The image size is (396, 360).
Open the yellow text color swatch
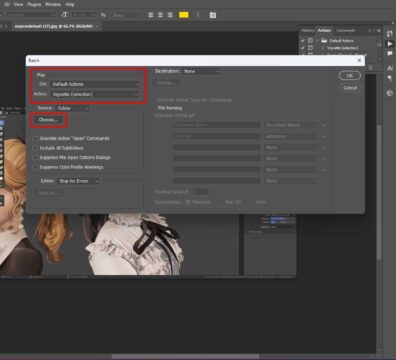(x=184, y=15)
